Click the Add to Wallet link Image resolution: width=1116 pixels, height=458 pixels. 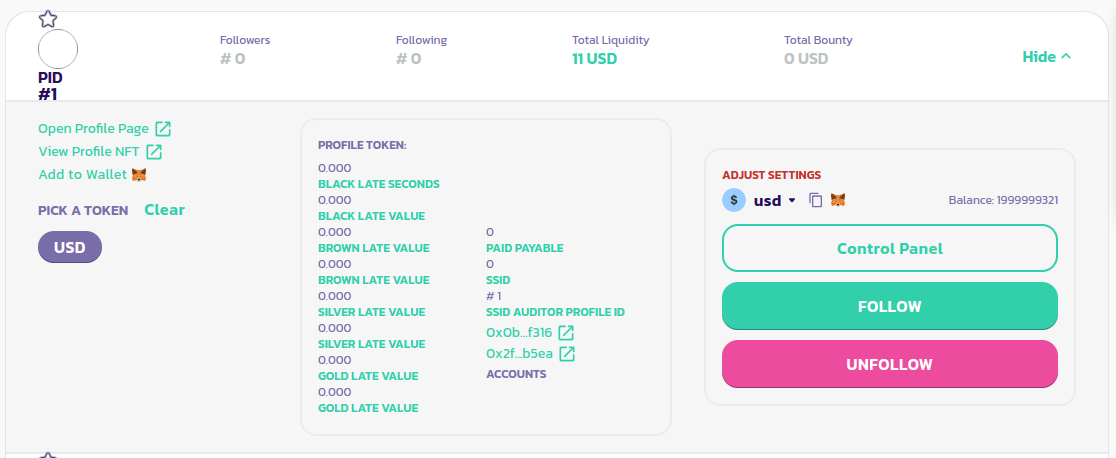pos(82,175)
